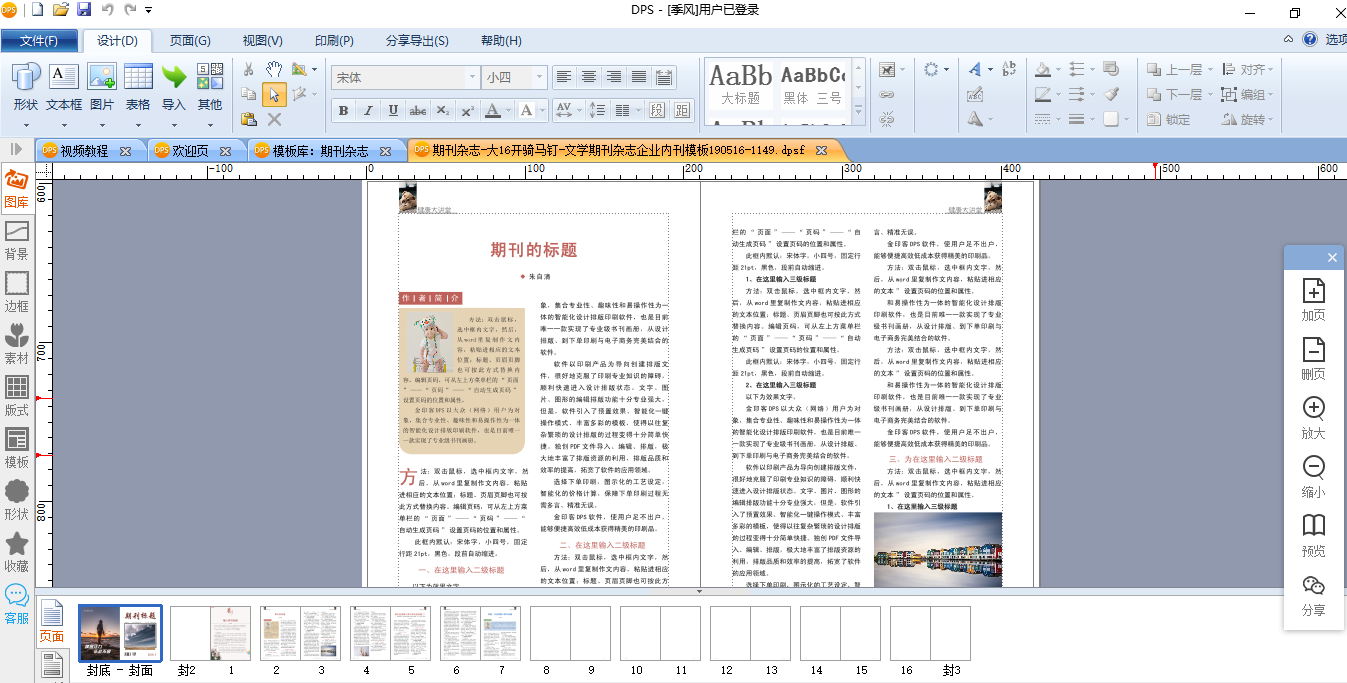The height and width of the screenshot is (683, 1347).
Task: Toggle italic formatting
Action: (x=366, y=110)
